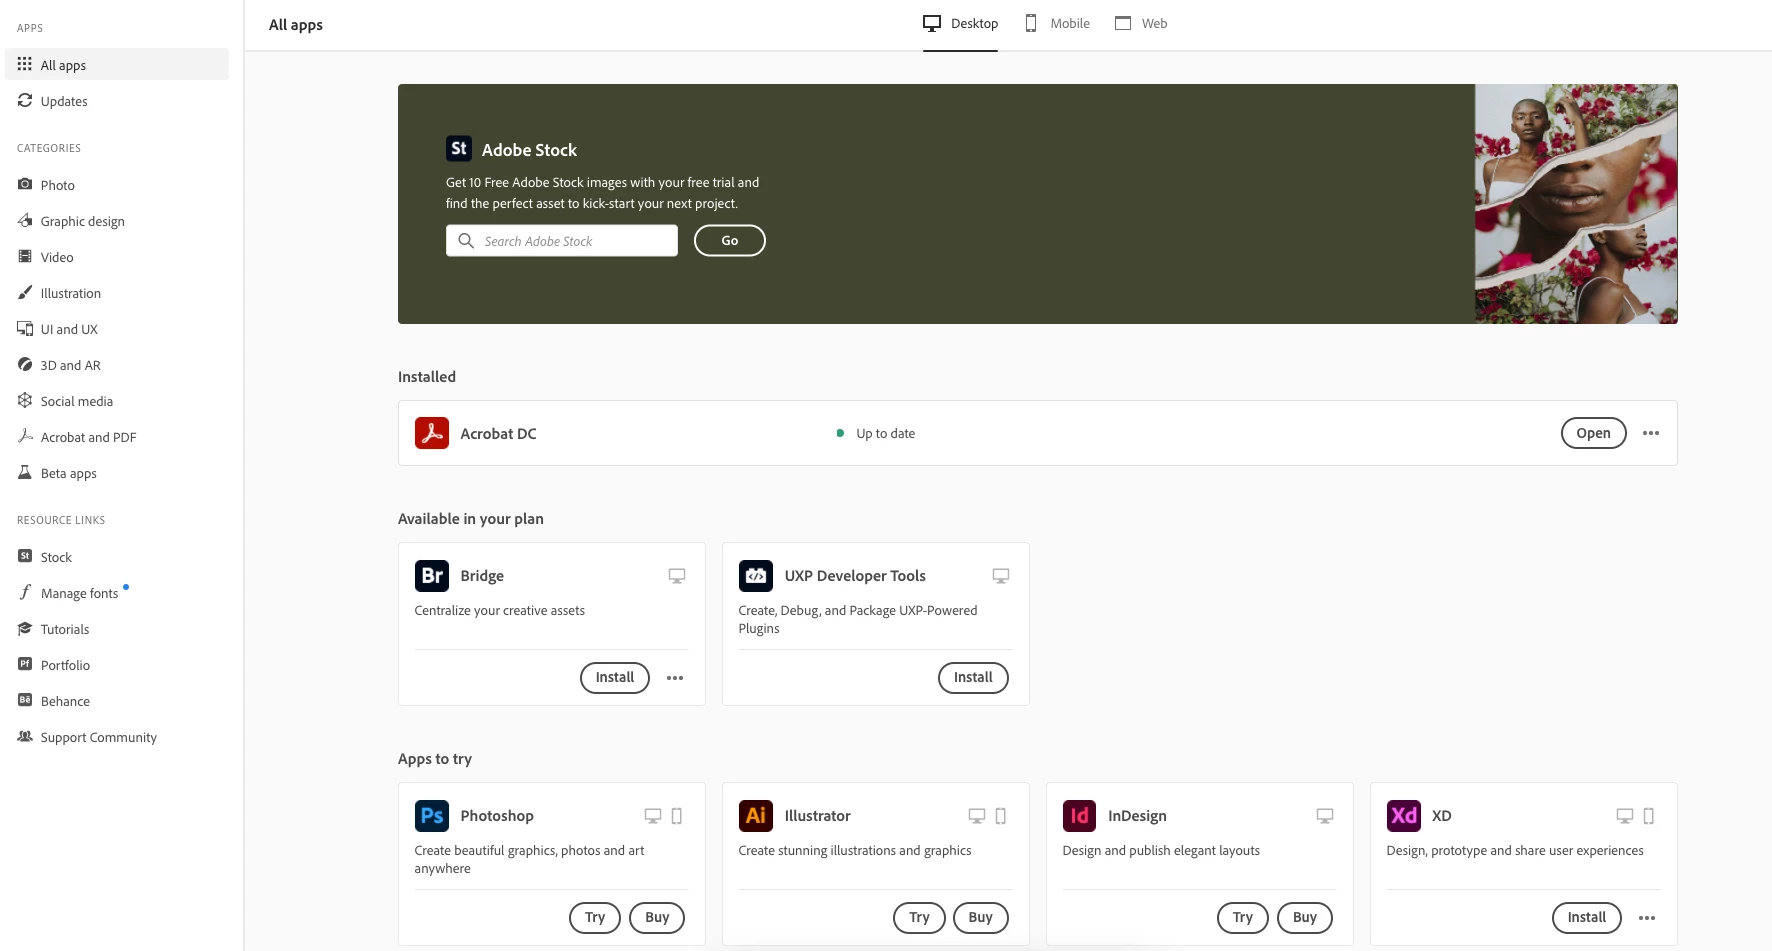Open the Beta apps category
Viewport: 1772px width, 951px height.
pos(117,472)
